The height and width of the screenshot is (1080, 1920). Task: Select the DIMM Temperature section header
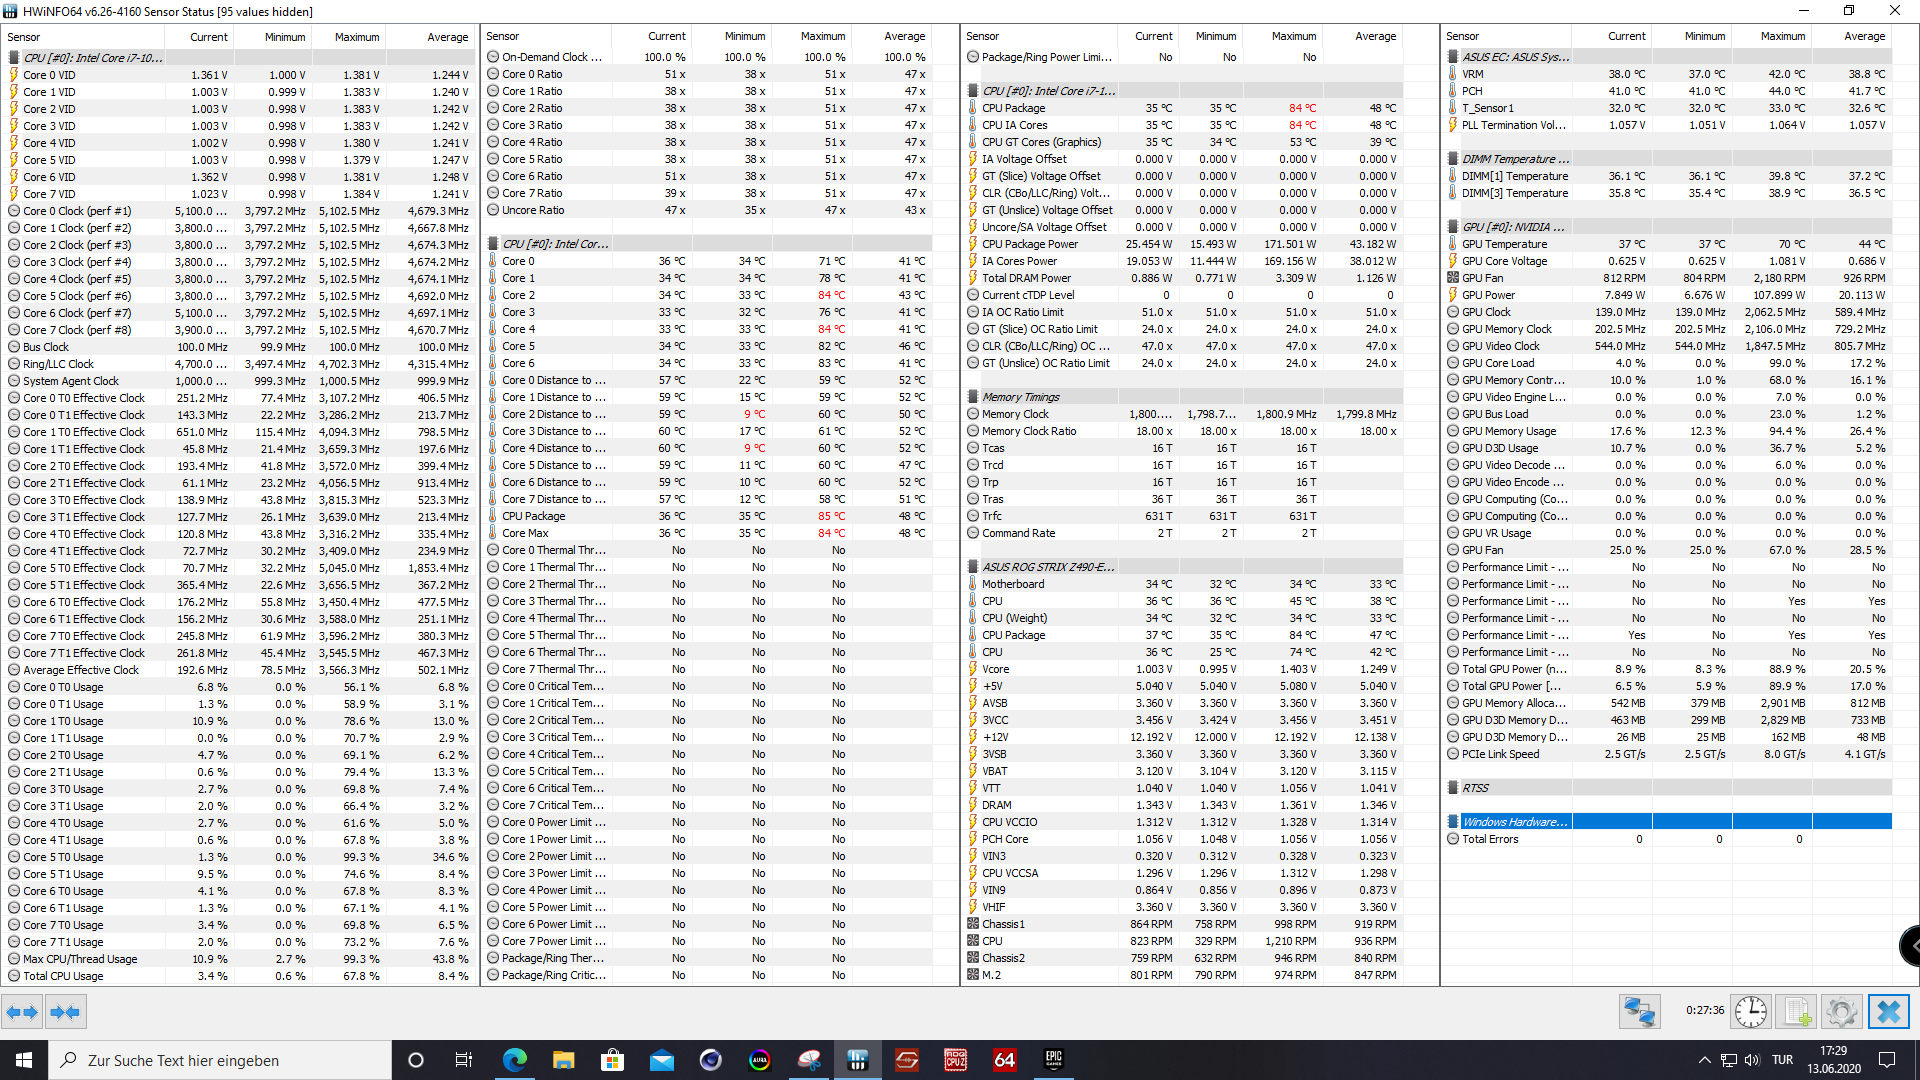(x=1668, y=159)
